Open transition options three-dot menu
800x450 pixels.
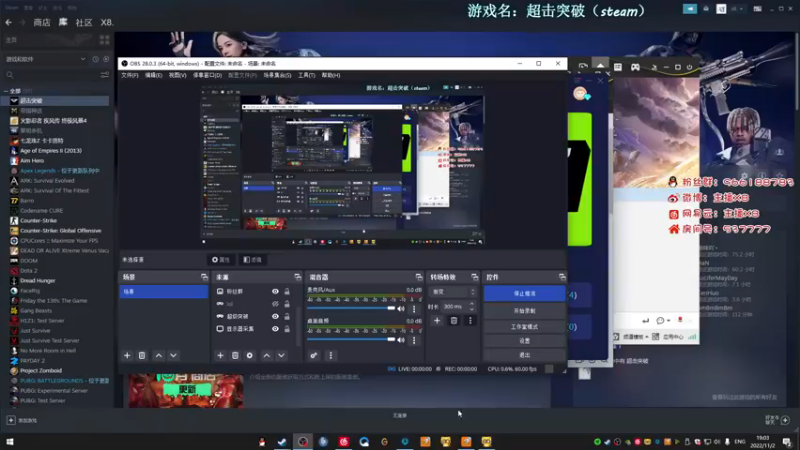coord(470,320)
